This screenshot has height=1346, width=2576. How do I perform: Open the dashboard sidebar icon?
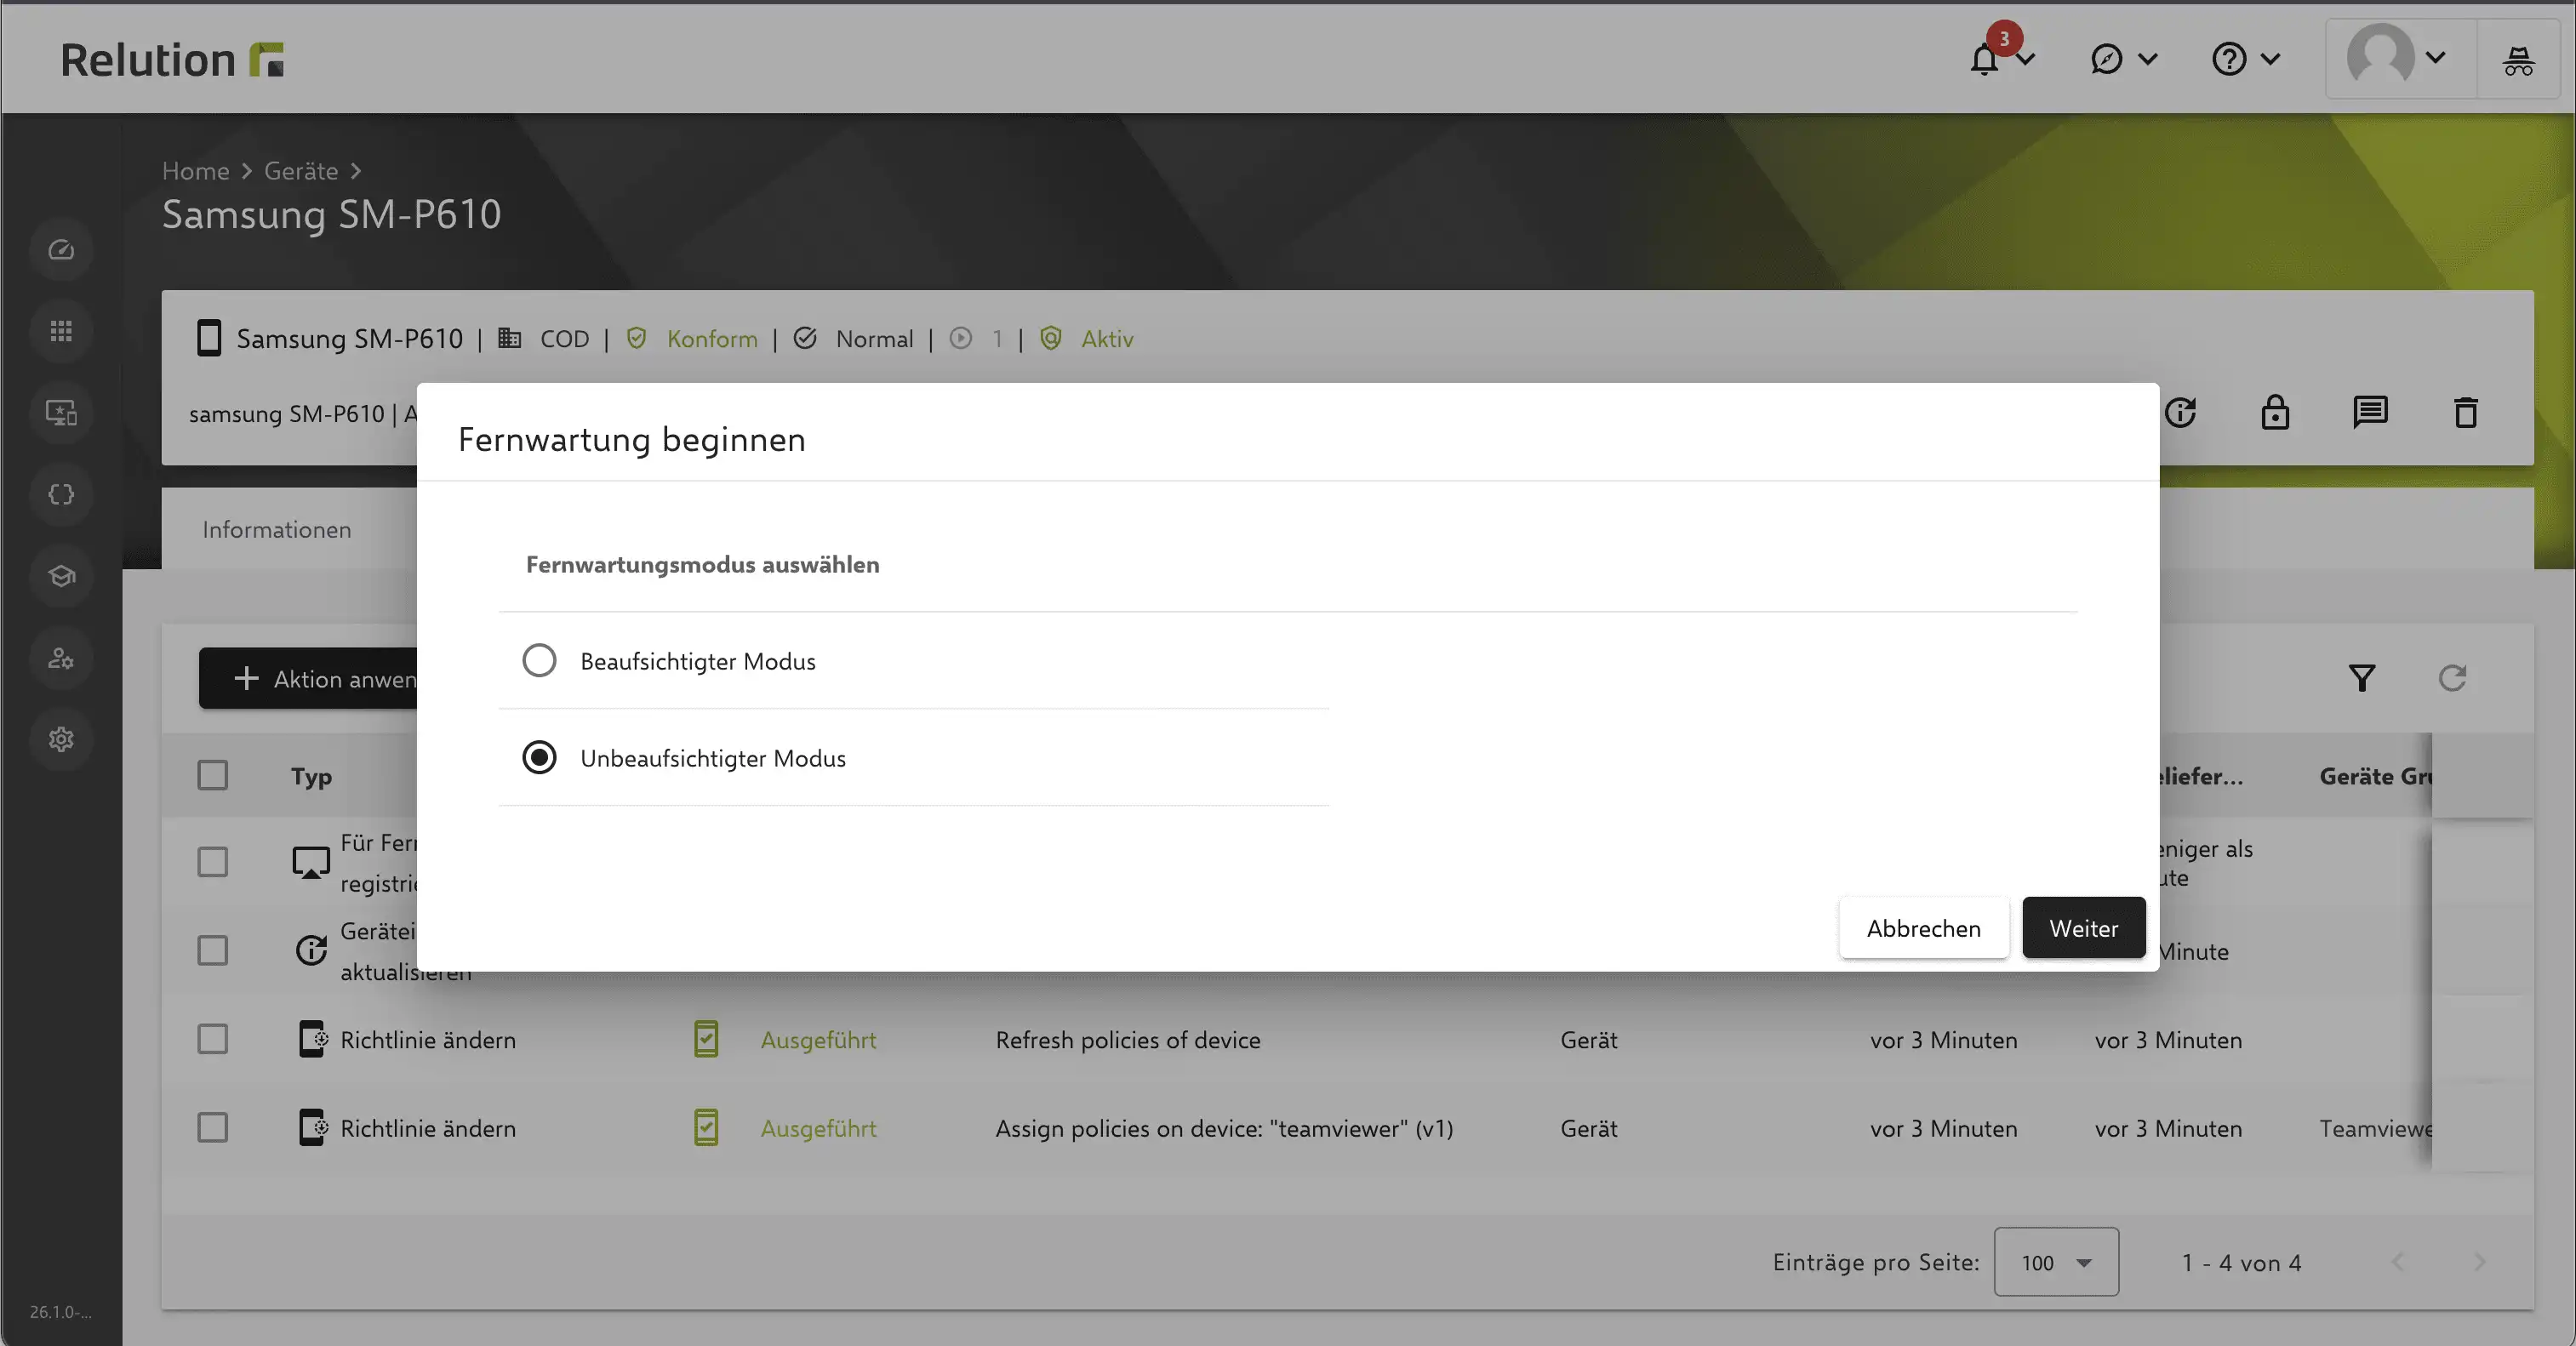[61, 249]
